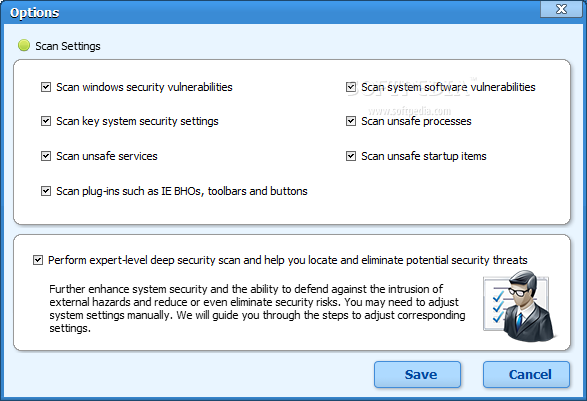The image size is (587, 401).
Task: Click the www.softpedia.com watermark text
Action: point(410,111)
